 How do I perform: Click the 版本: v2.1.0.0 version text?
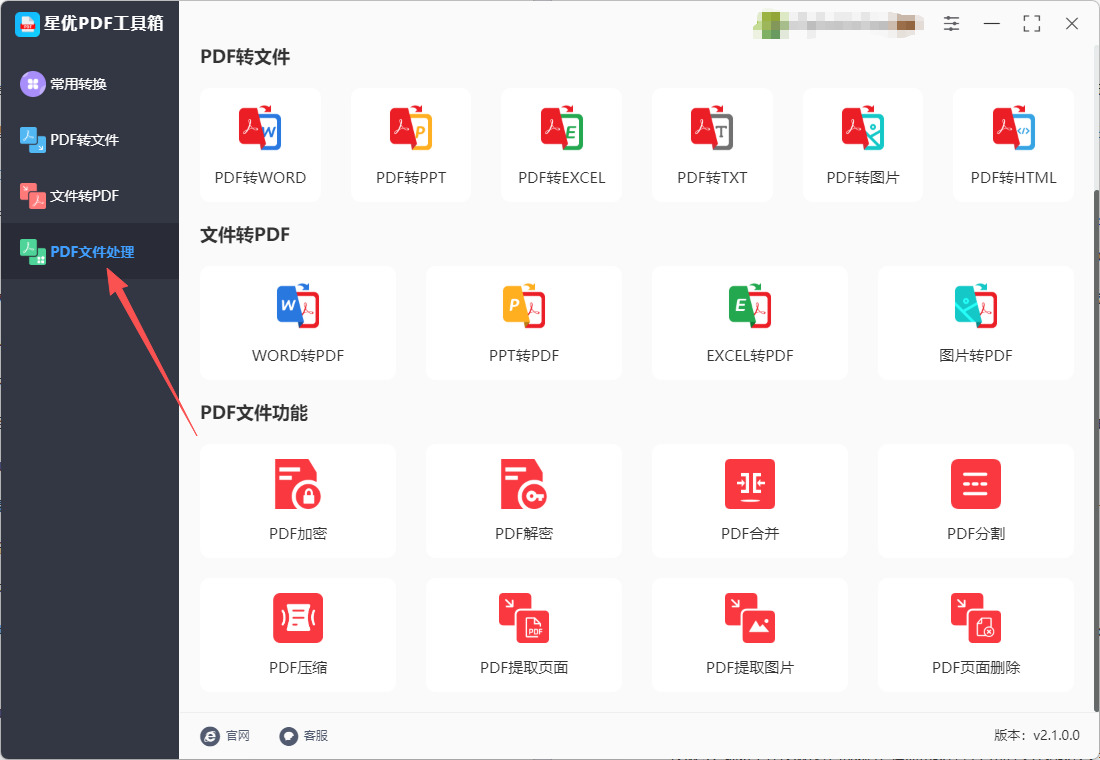click(x=1036, y=735)
